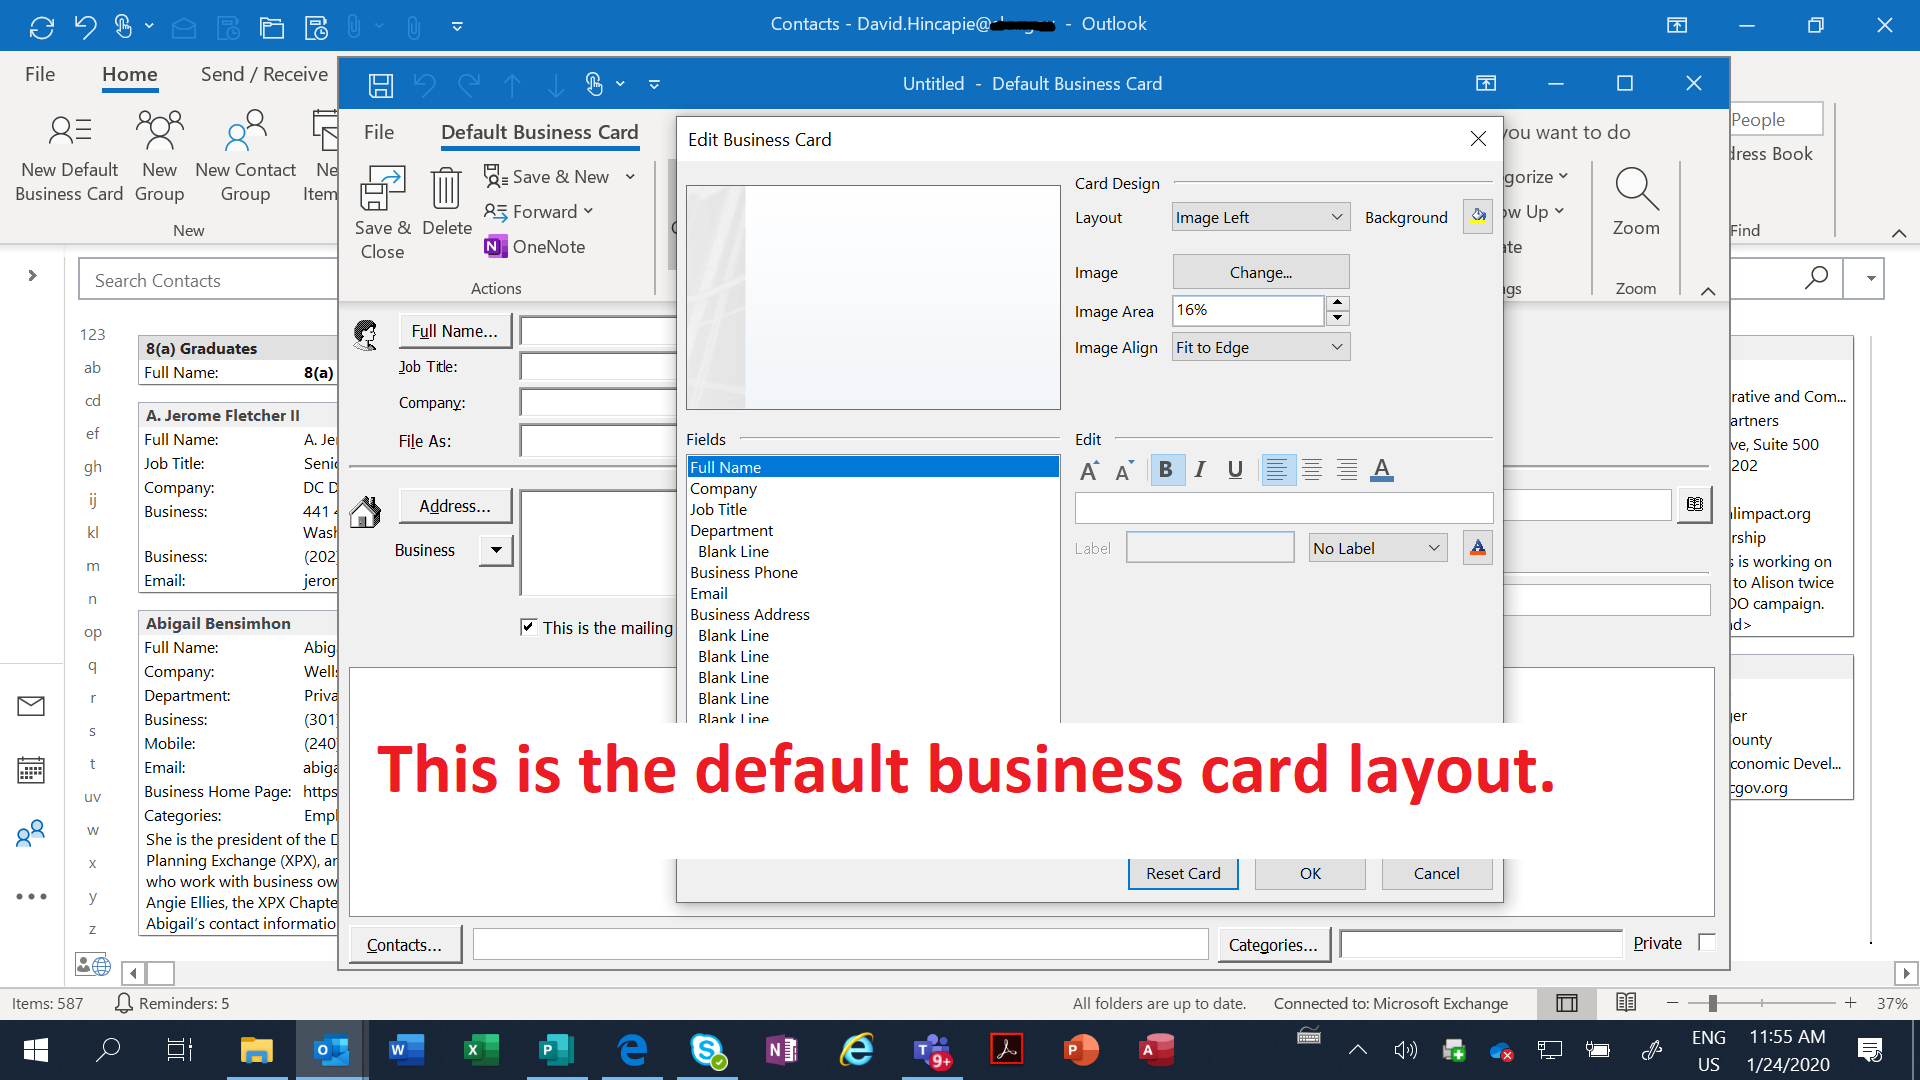Align field text to the left
Image resolution: width=1920 pixels, height=1080 pixels.
coord(1276,470)
